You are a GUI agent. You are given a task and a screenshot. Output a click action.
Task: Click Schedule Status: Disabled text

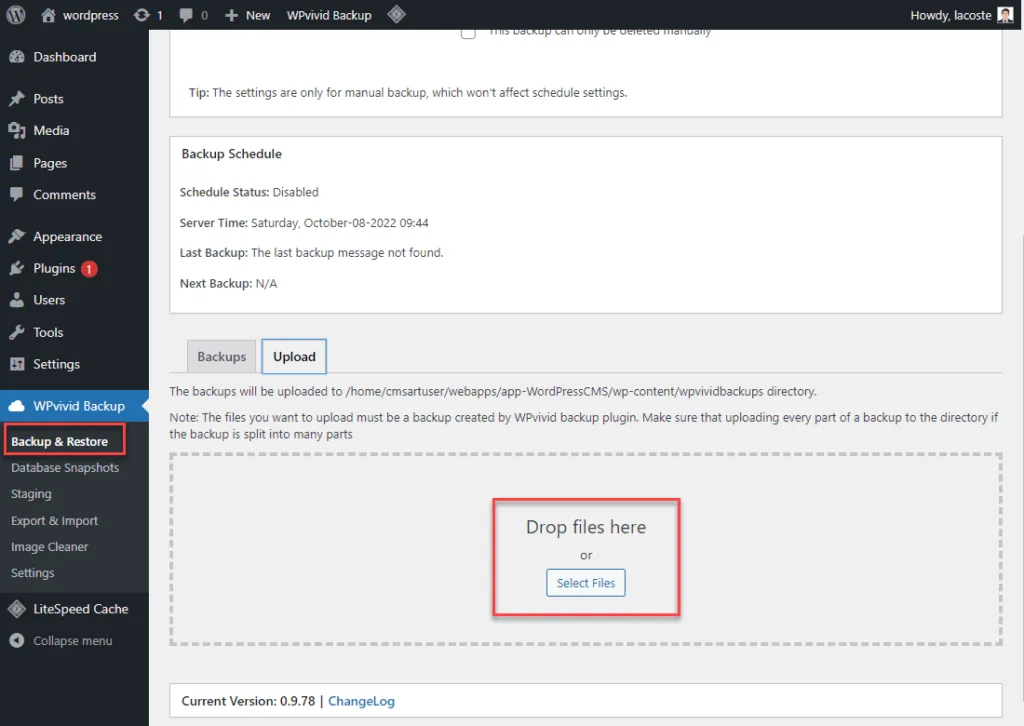tap(249, 192)
